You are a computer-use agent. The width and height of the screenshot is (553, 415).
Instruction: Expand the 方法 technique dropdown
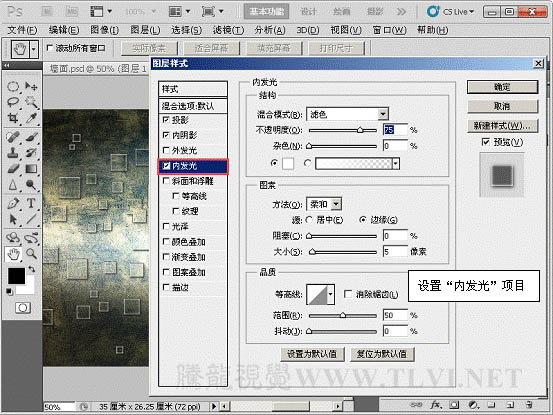(x=324, y=204)
